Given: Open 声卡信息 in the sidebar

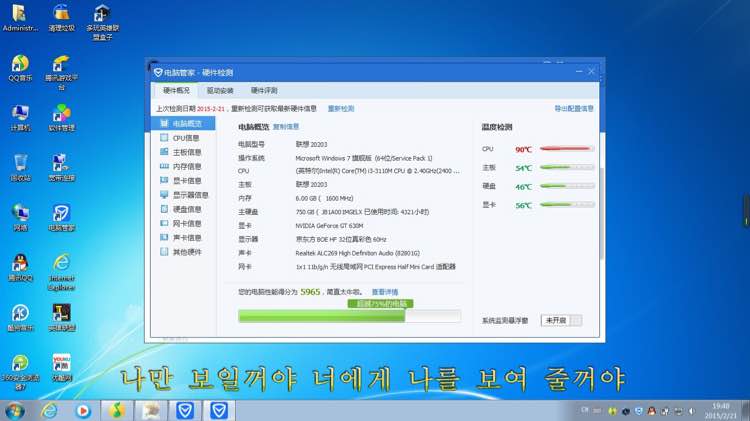Looking at the screenshot, I should [183, 238].
